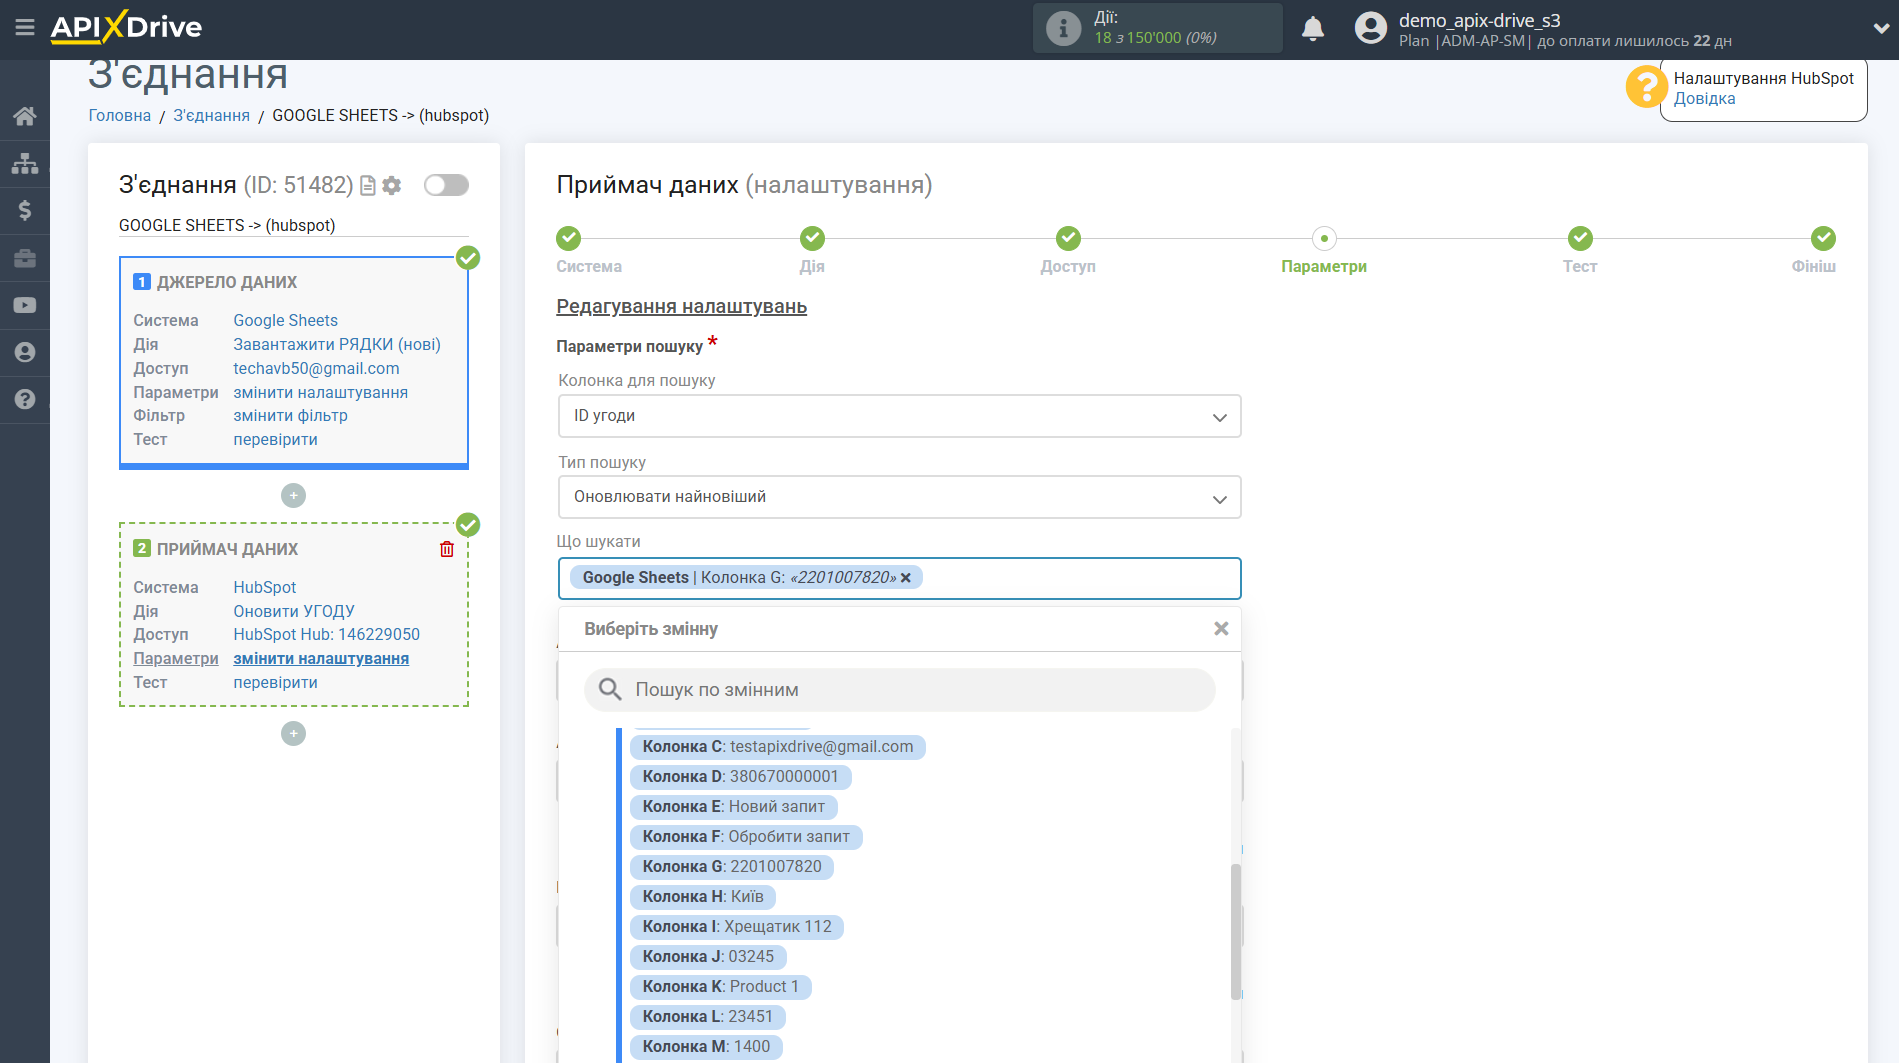Open techavb50@gmail.com access link
The height and width of the screenshot is (1063, 1899).
click(x=316, y=369)
